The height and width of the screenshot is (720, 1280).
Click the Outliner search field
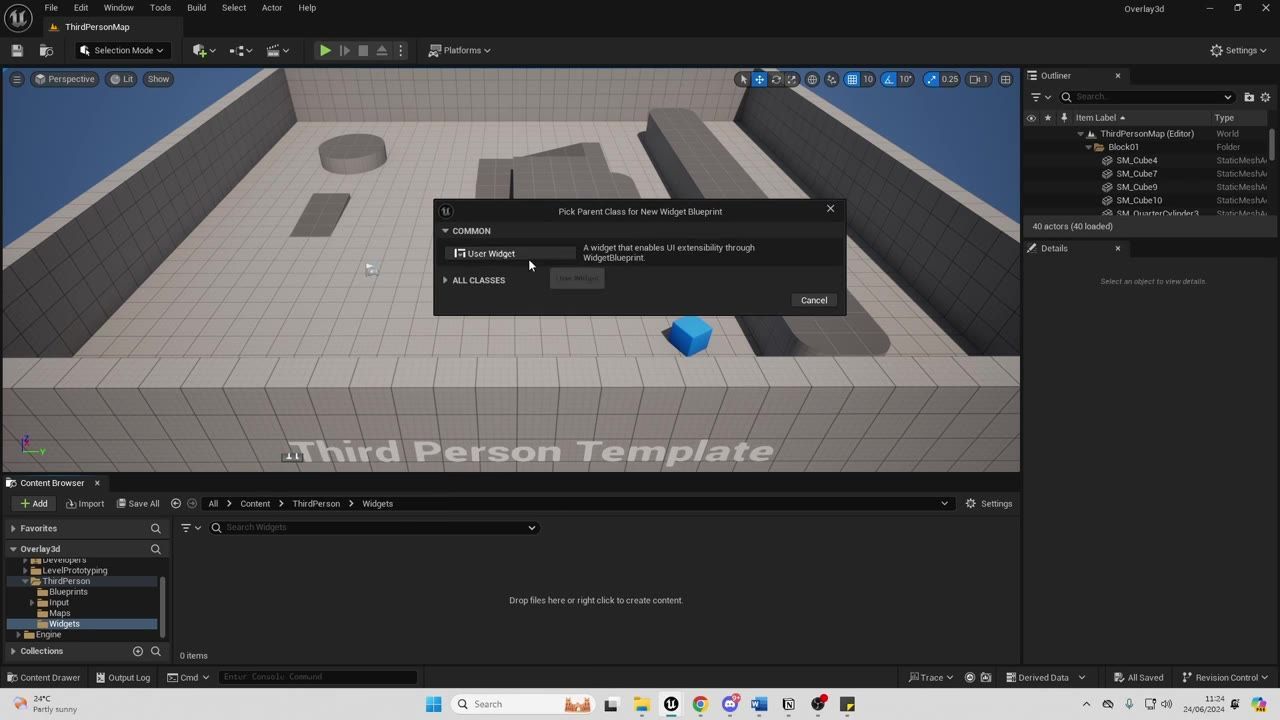1147,97
